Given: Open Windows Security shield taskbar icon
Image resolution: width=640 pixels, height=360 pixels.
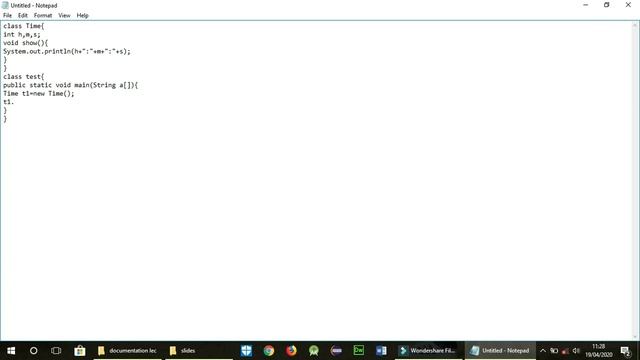Looking at the screenshot, I should (246, 351).
